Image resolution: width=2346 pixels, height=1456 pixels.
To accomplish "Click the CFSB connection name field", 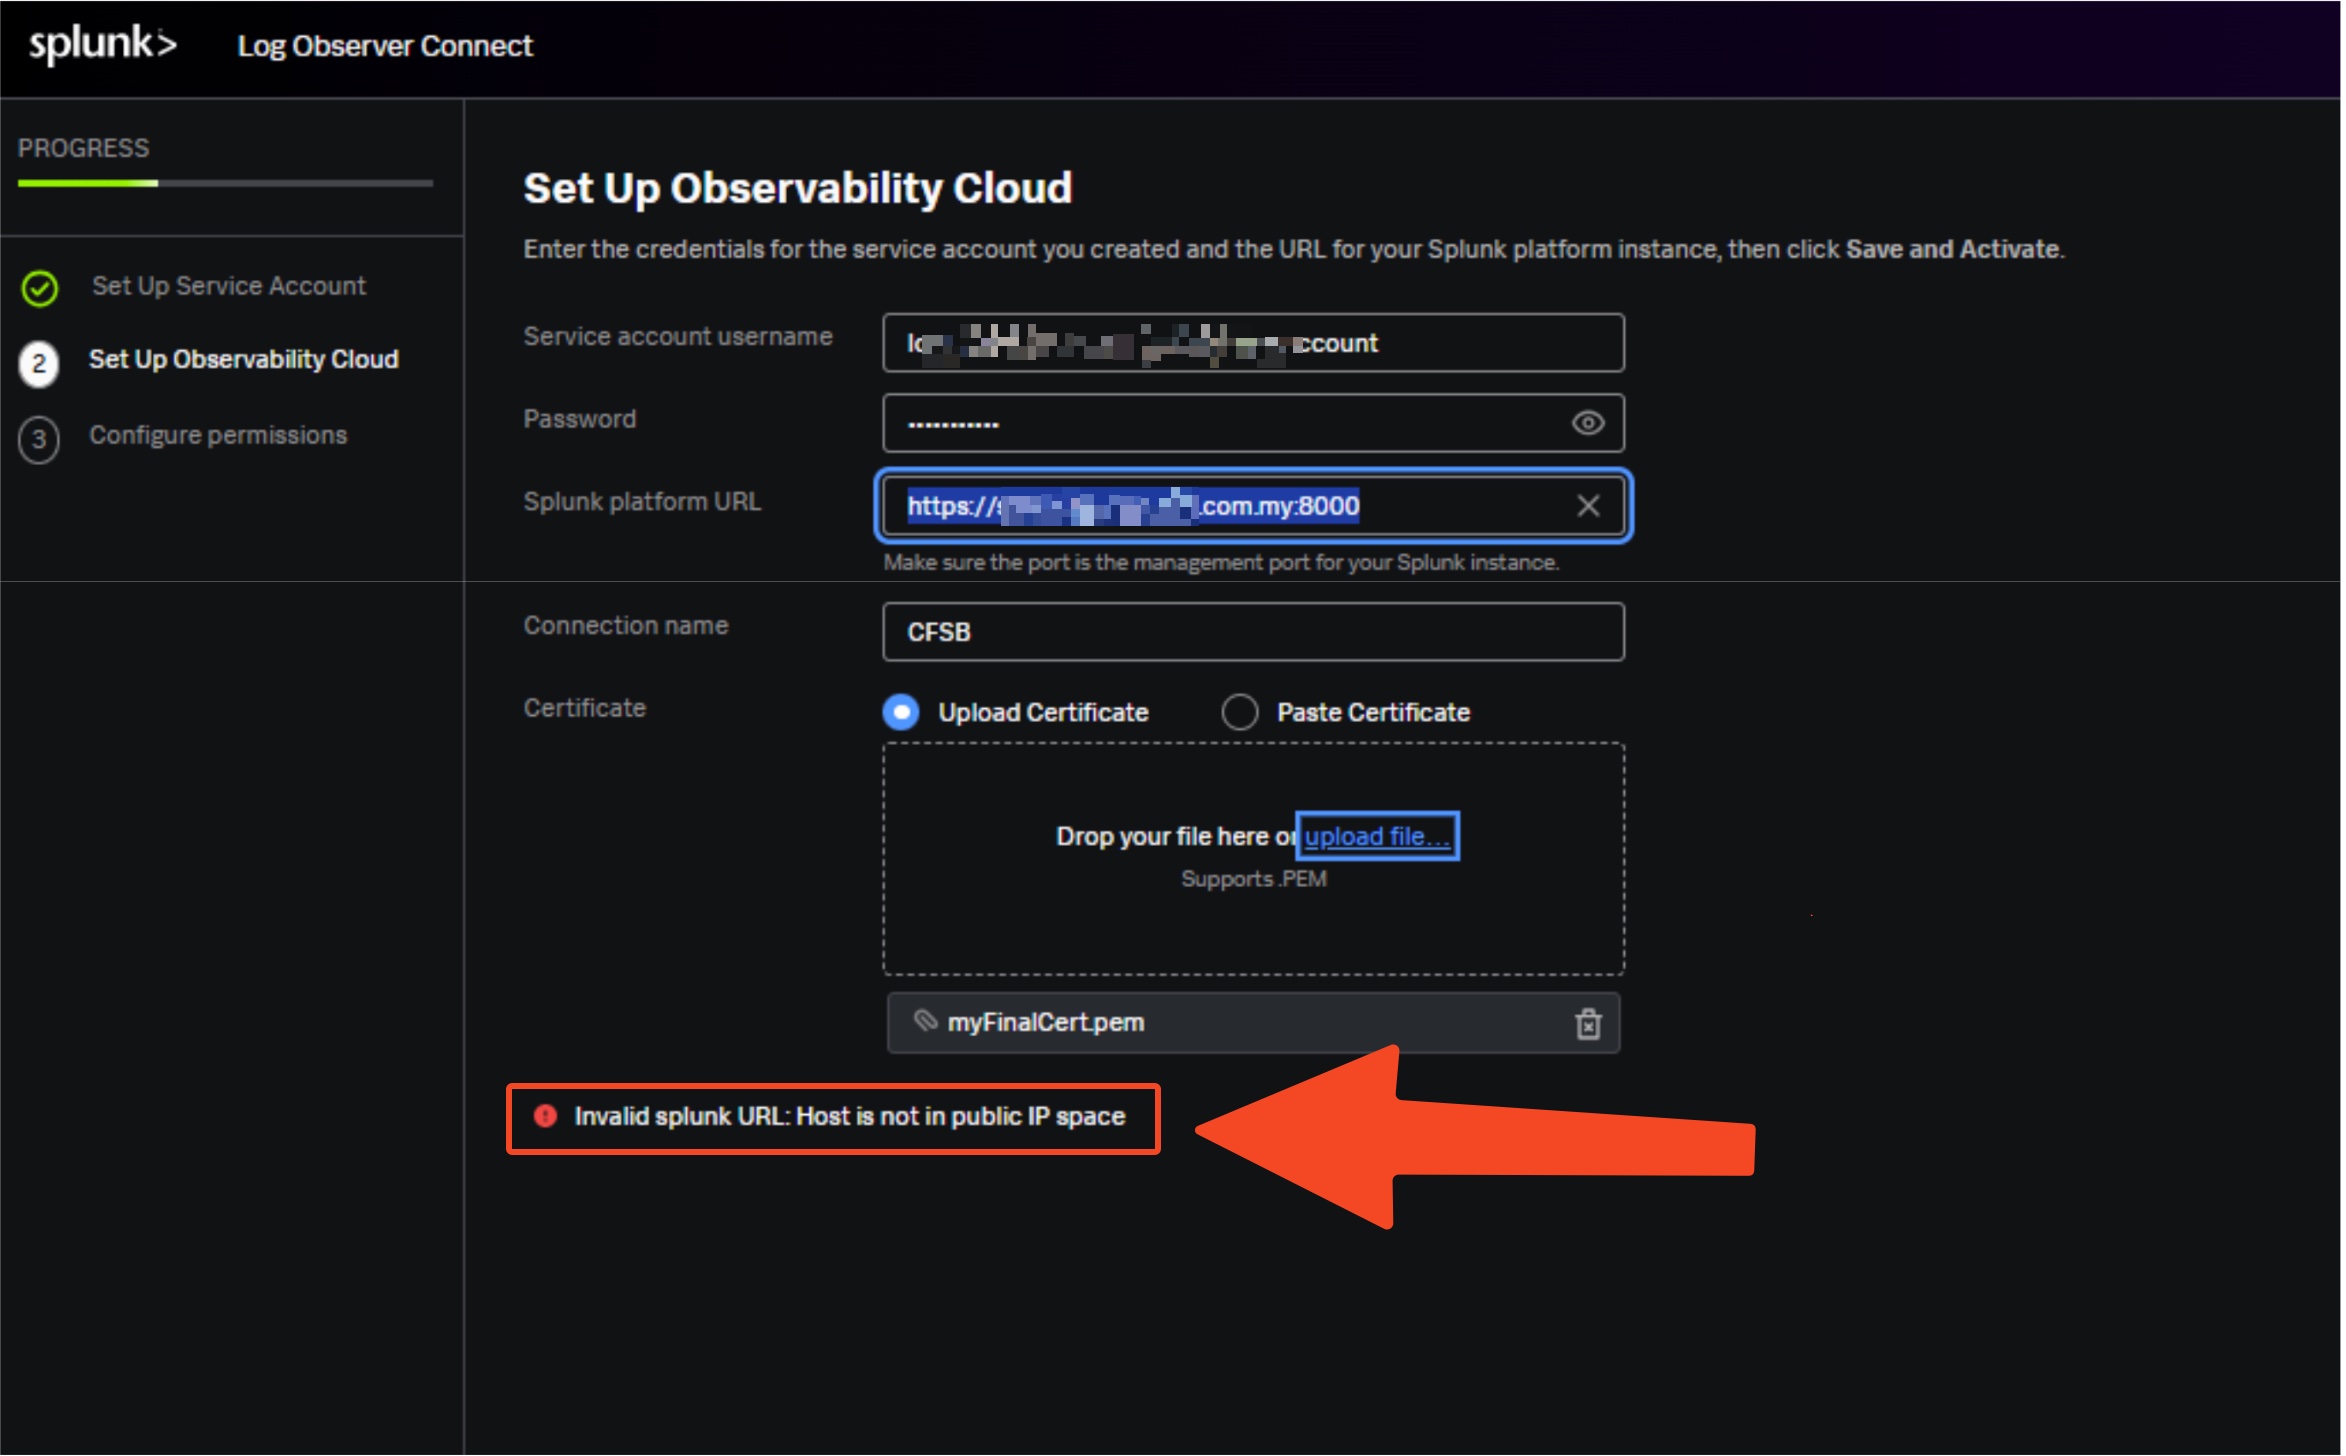I will [x=1252, y=632].
